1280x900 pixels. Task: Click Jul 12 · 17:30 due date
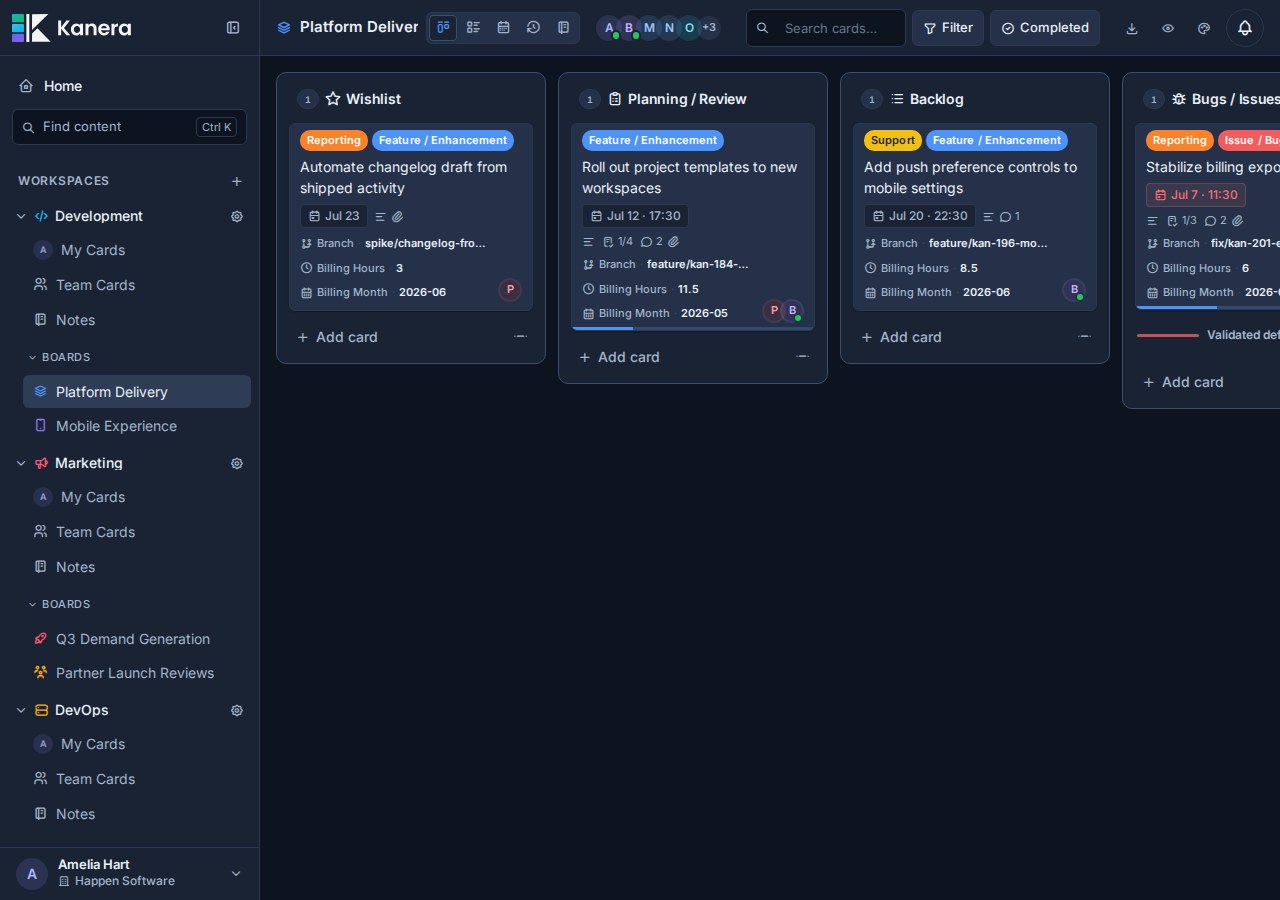click(635, 216)
